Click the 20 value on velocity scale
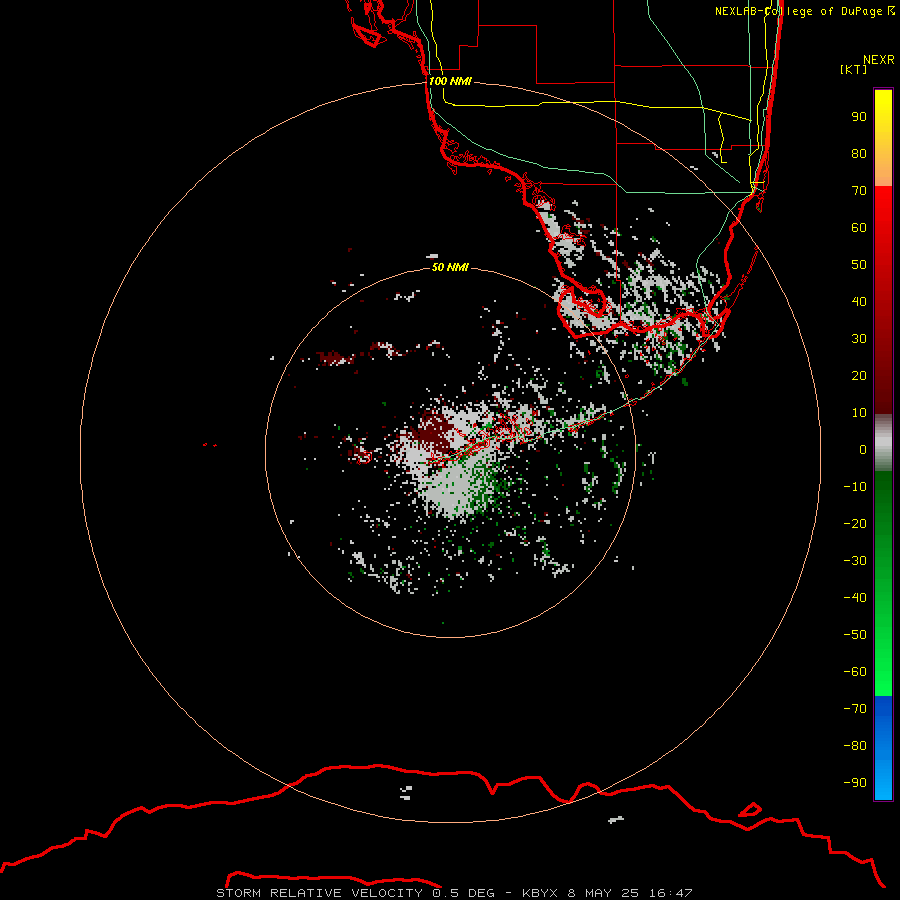 point(859,375)
